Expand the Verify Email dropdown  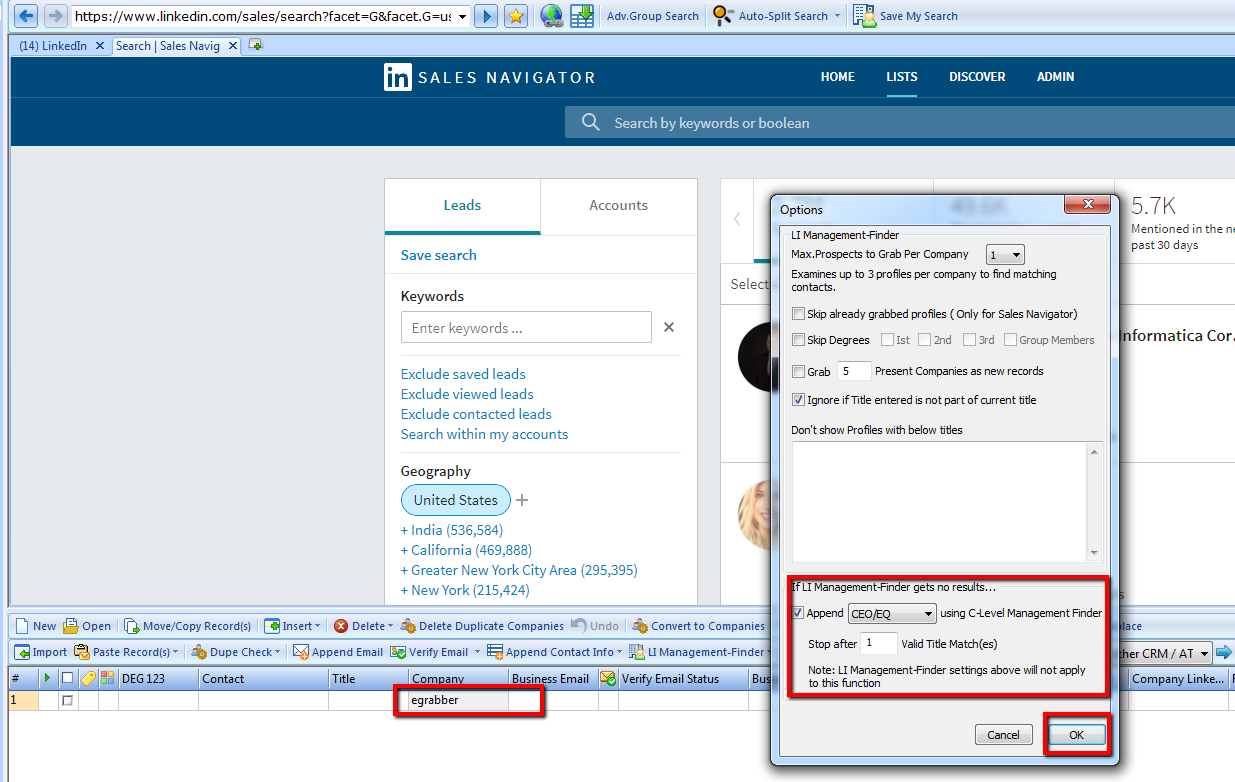click(x=477, y=652)
